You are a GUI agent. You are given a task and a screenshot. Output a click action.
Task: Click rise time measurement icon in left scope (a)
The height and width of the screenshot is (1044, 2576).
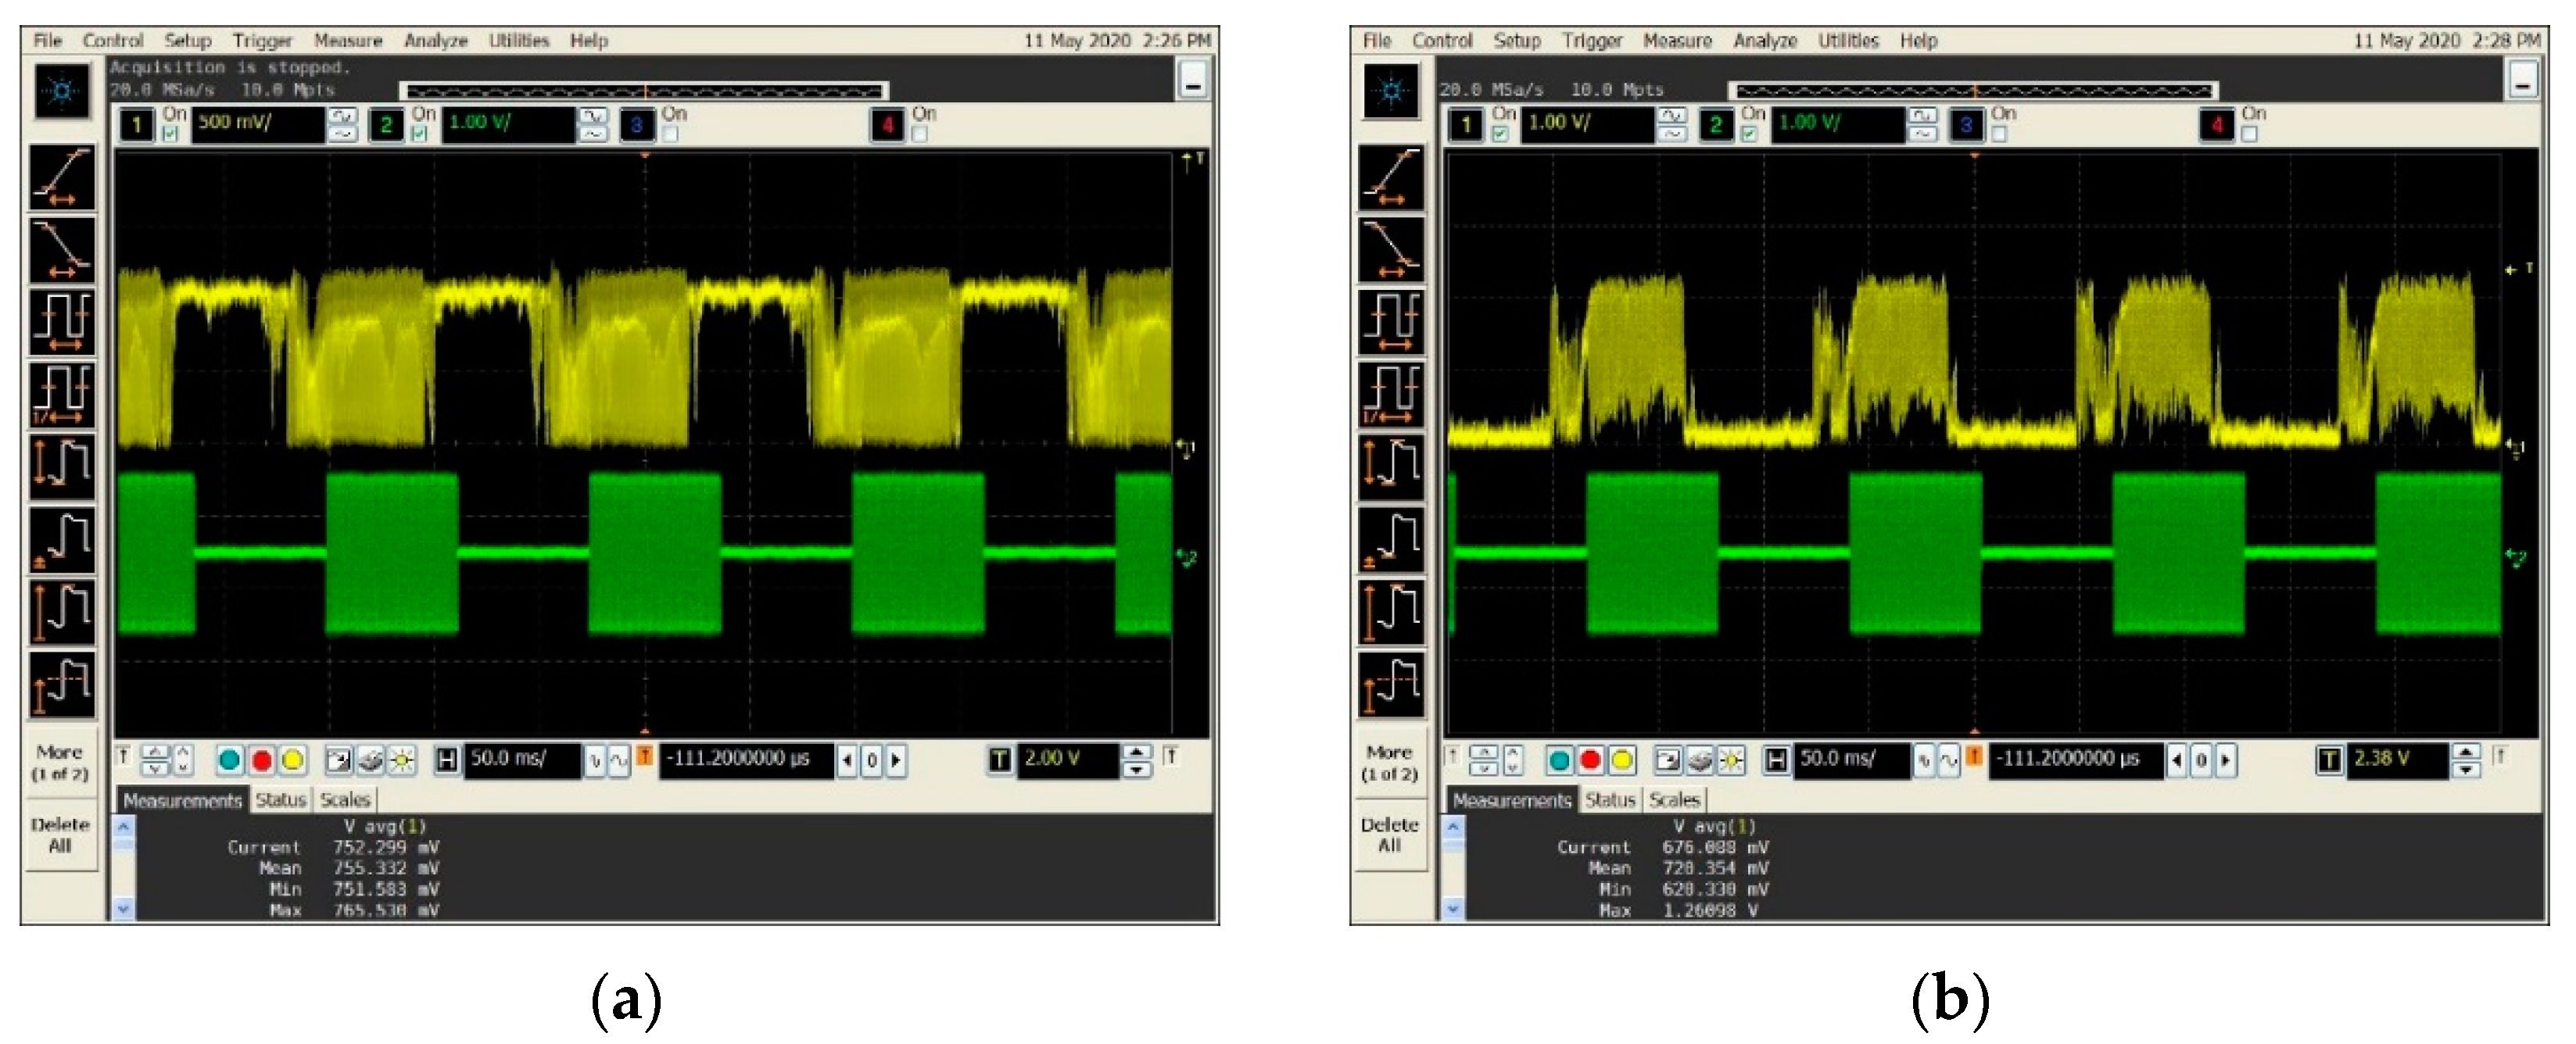pos(62,178)
